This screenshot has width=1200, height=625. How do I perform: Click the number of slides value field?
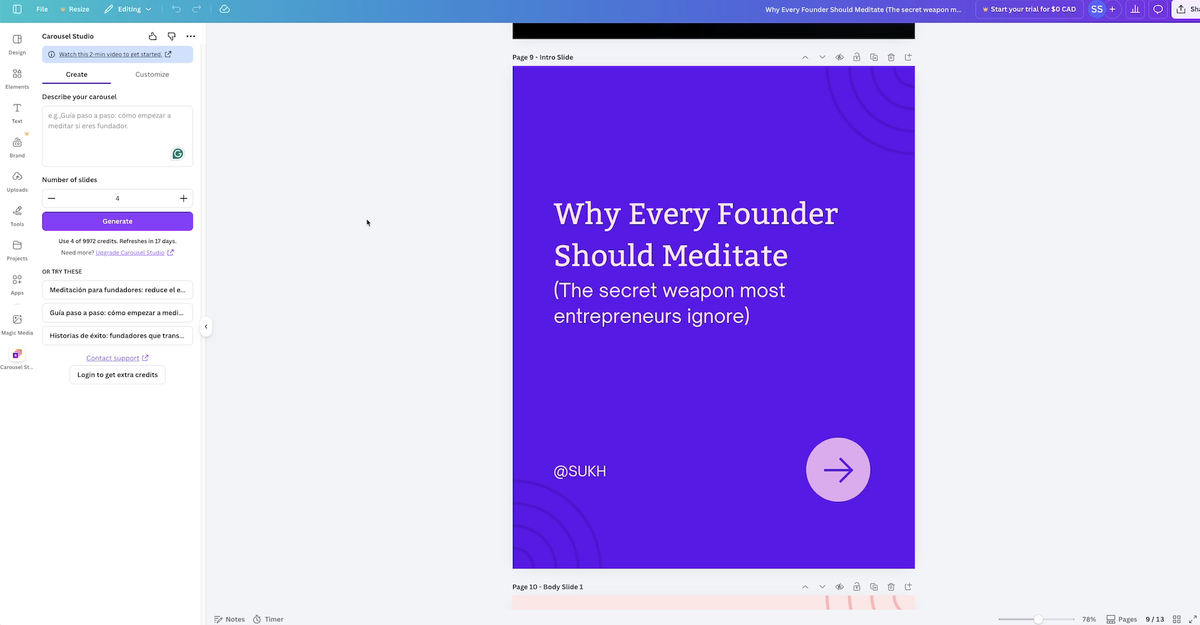click(117, 198)
